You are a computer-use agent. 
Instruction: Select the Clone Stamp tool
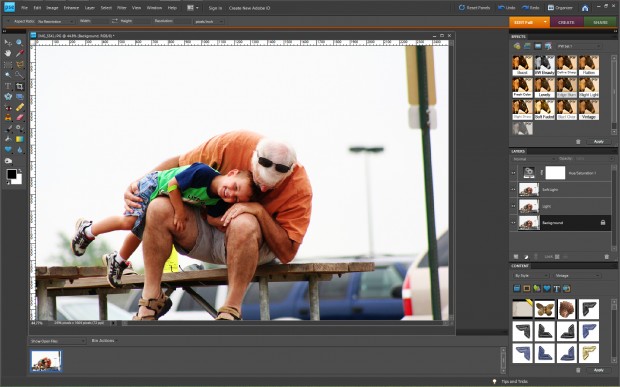click(8, 117)
